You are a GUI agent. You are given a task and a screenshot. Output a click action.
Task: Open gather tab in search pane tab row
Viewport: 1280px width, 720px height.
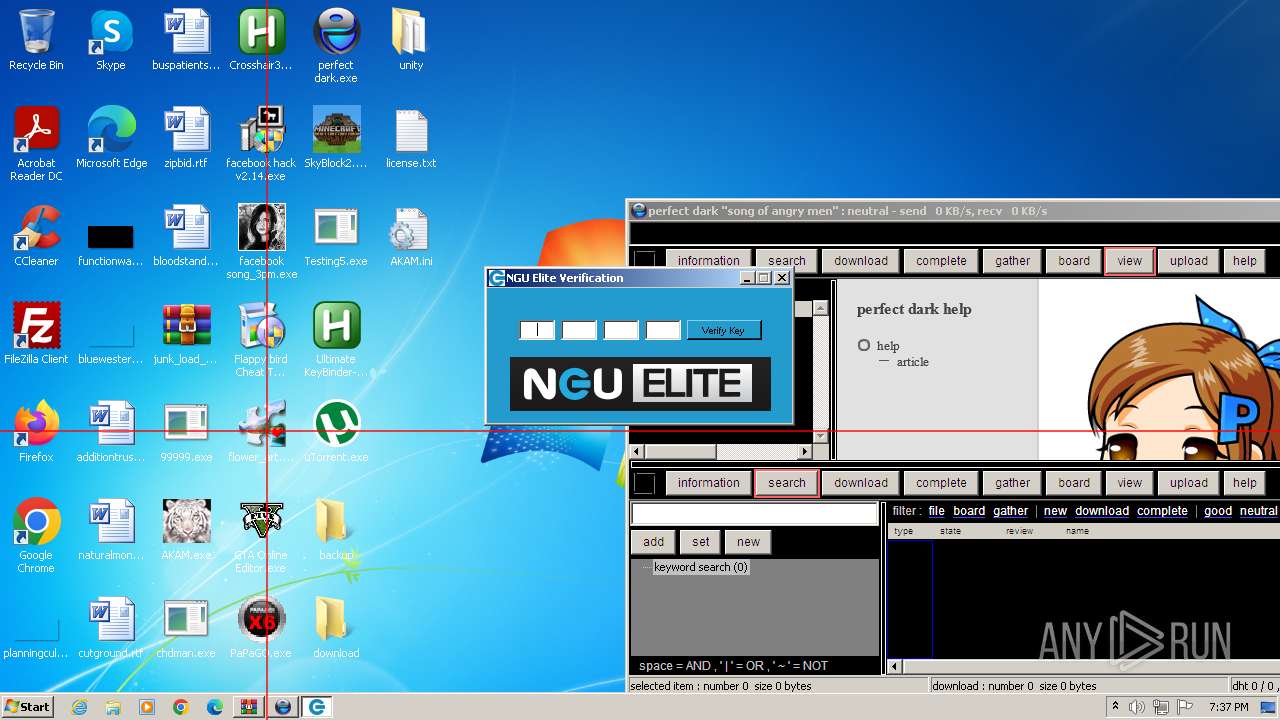pyautogui.click(x=1012, y=483)
